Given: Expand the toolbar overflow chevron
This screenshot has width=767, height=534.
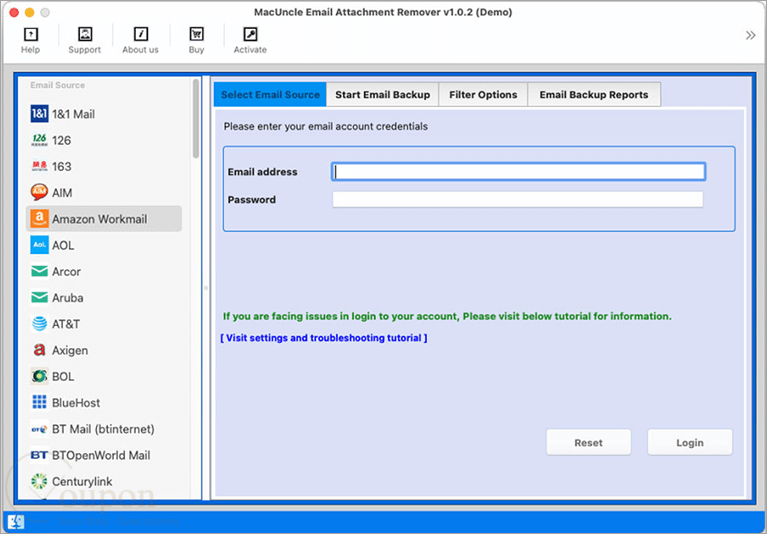Looking at the screenshot, I should (750, 35).
